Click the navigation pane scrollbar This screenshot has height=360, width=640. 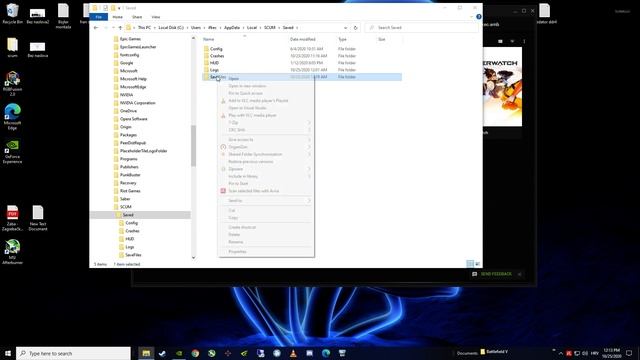[x=193, y=146]
